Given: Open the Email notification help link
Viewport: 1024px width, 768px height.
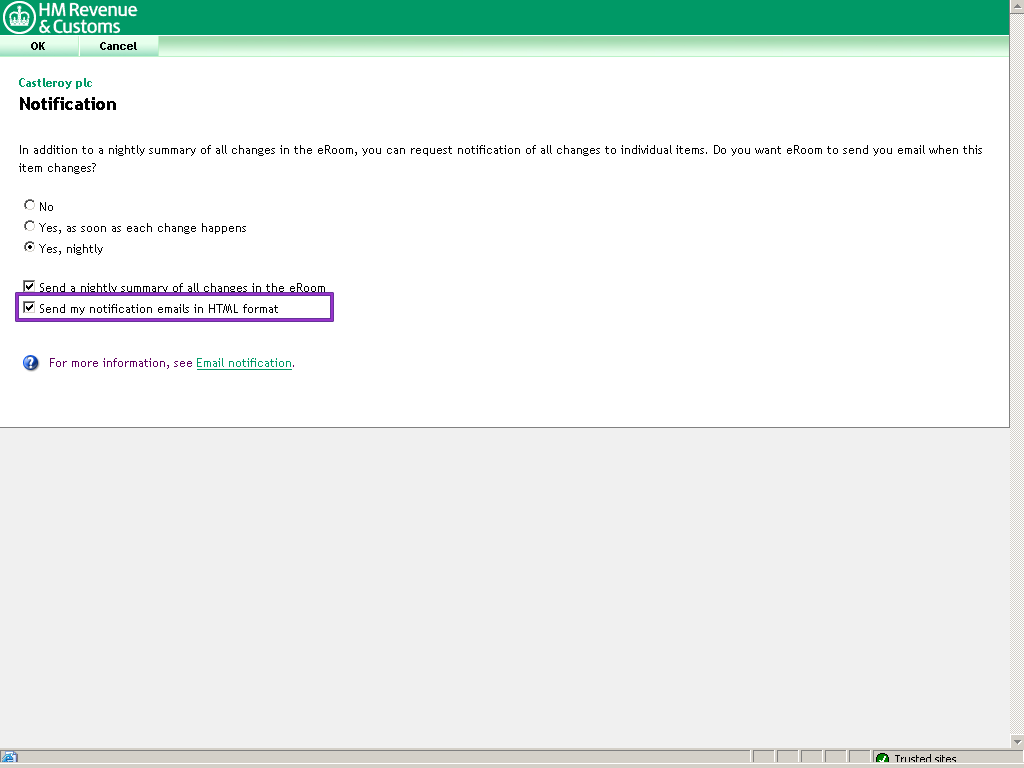Looking at the screenshot, I should click(x=243, y=363).
